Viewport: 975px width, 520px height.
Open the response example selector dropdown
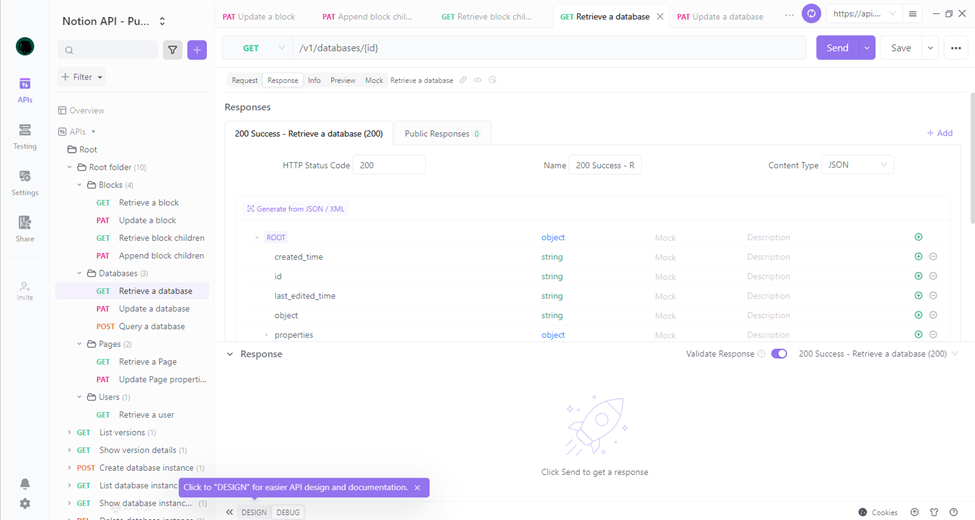[879, 353]
